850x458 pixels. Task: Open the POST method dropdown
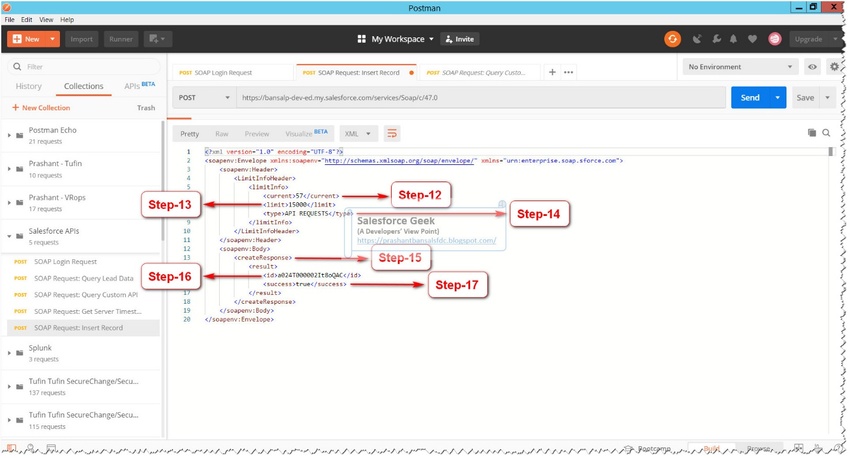coord(204,98)
